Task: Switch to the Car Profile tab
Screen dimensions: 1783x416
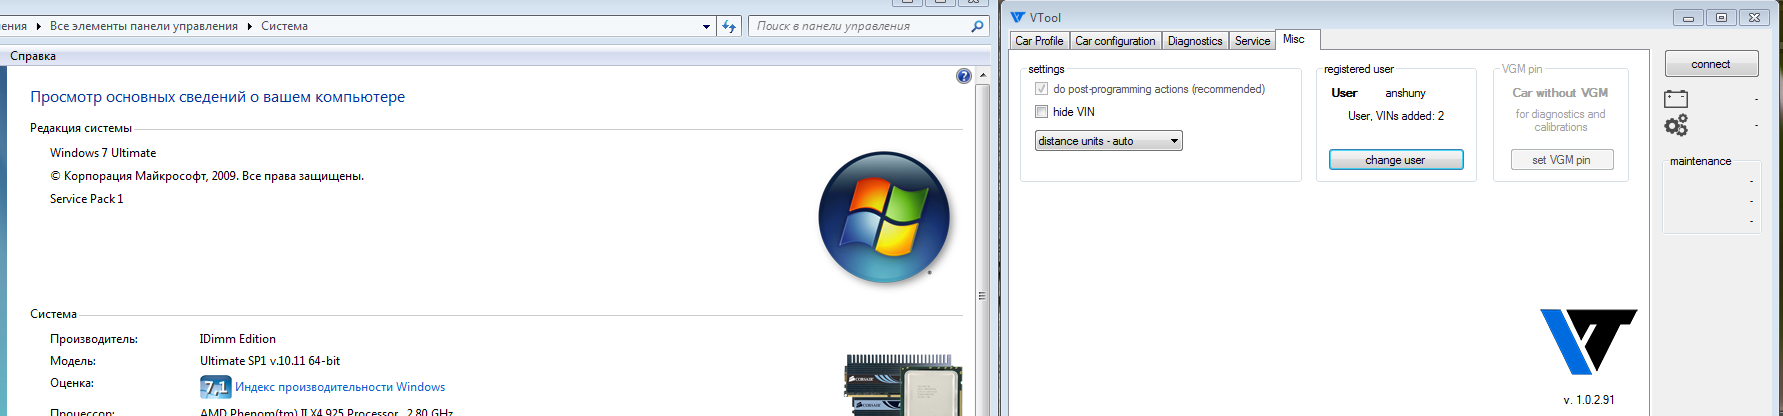Action: point(1039,41)
